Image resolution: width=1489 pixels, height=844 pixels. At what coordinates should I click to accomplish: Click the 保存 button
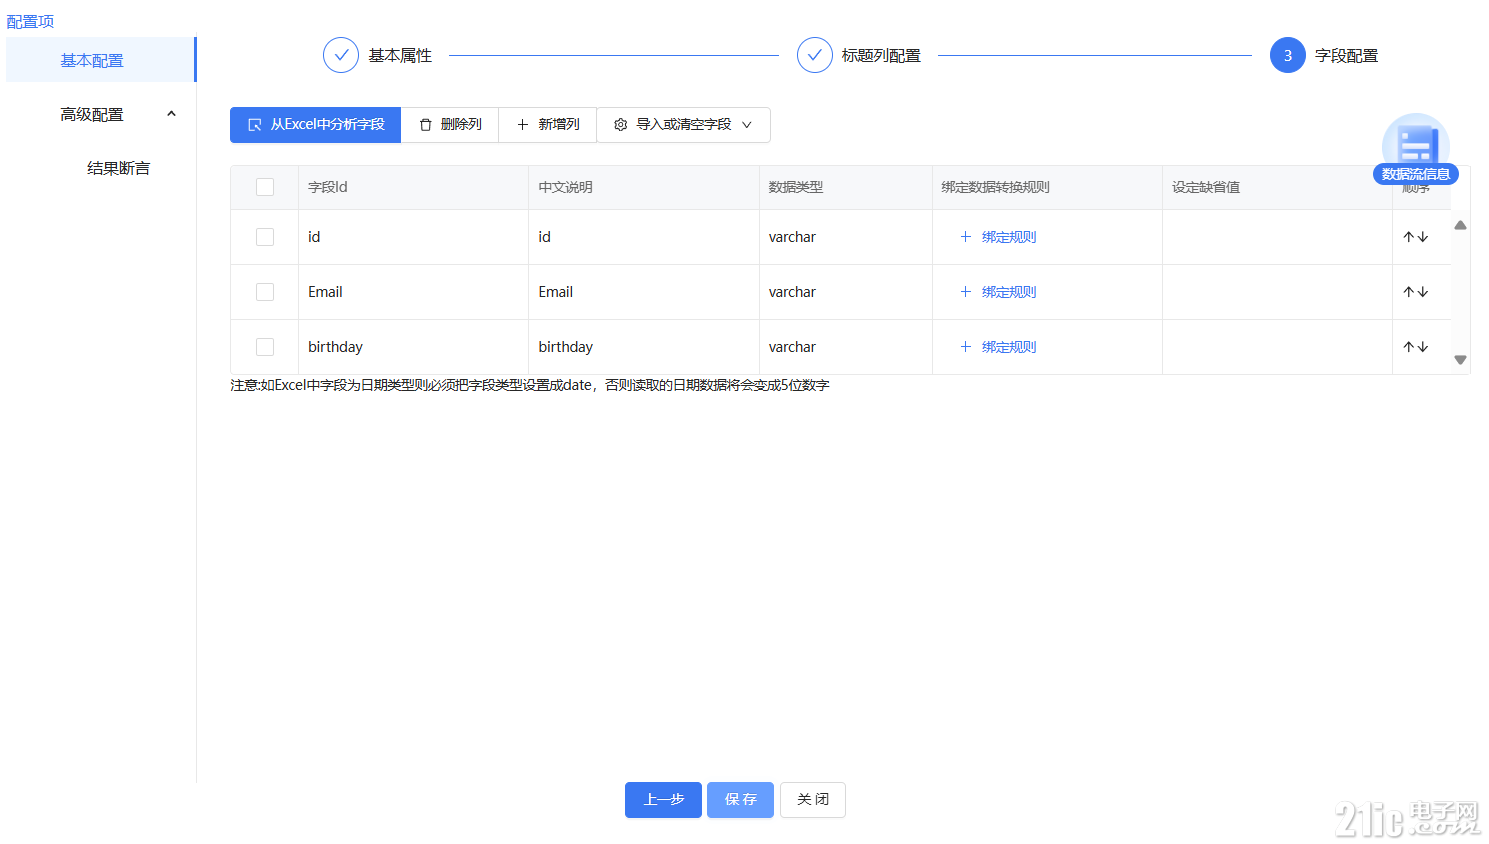click(740, 800)
